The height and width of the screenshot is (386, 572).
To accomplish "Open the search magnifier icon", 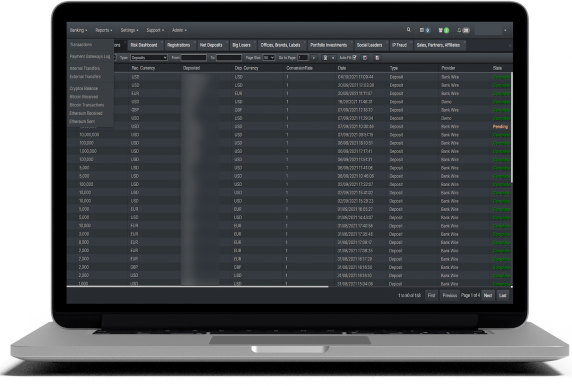I will click(409, 30).
